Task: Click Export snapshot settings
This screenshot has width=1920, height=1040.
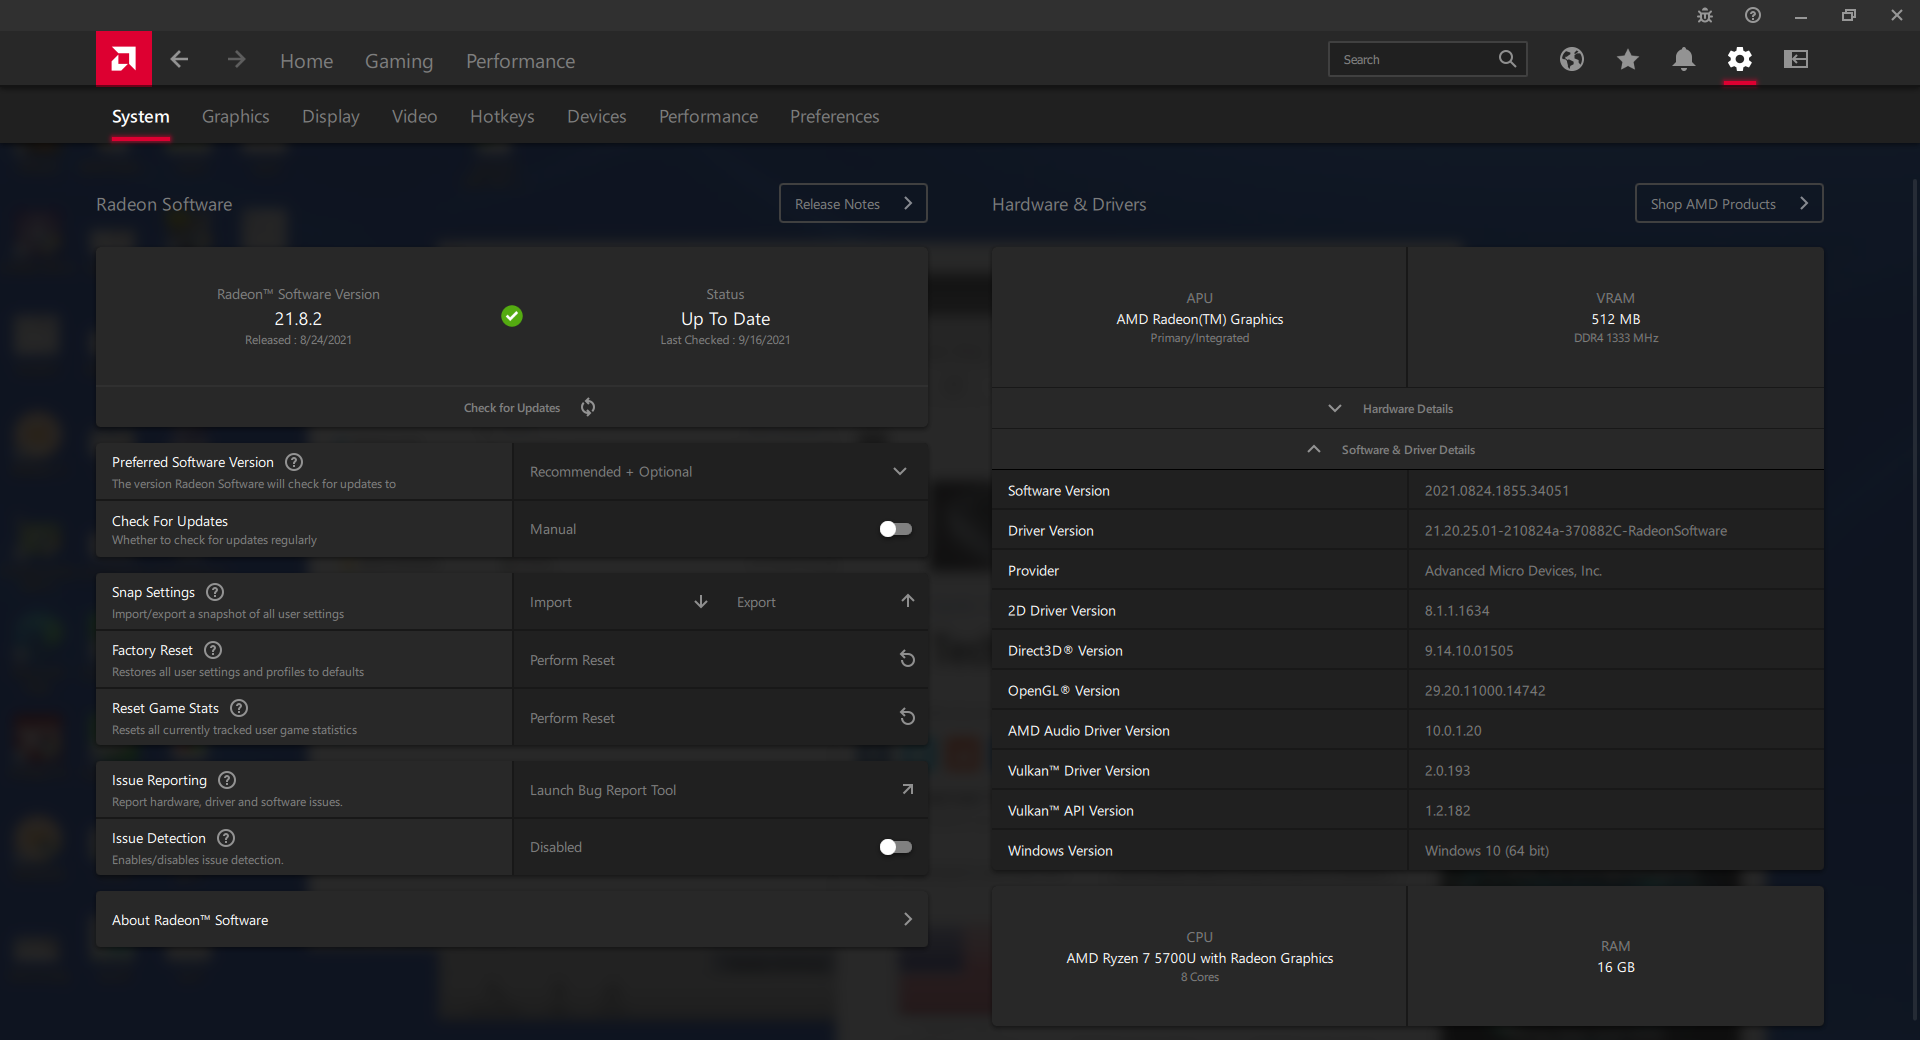Action: pos(824,601)
